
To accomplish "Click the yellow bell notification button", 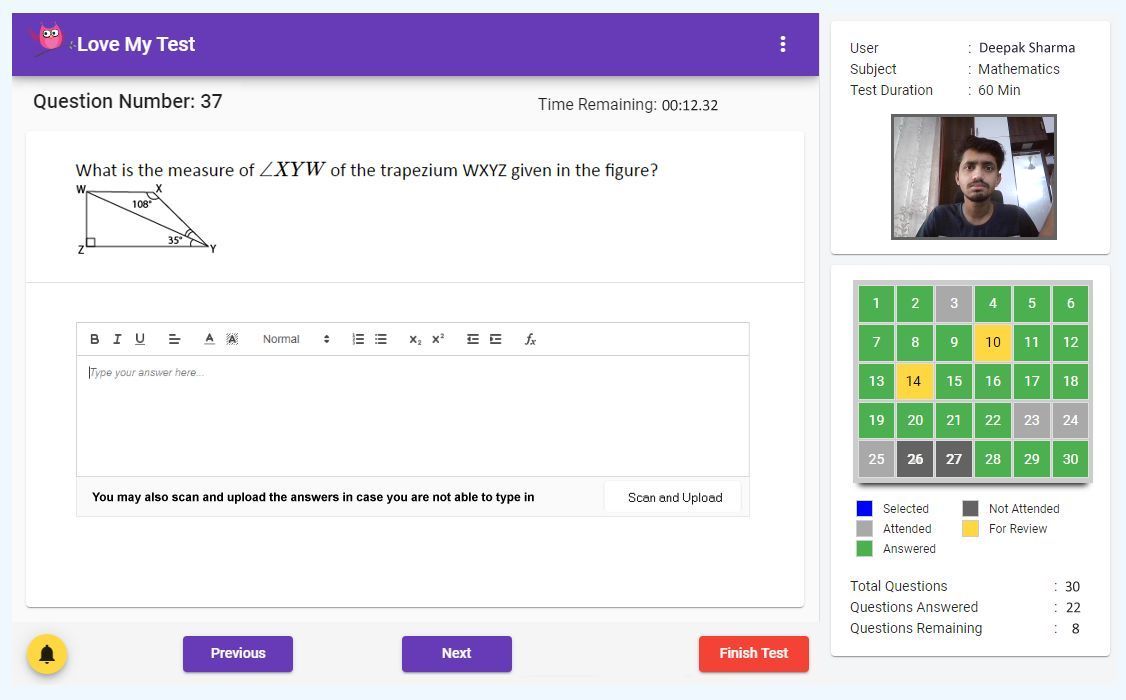I will click(x=47, y=654).
